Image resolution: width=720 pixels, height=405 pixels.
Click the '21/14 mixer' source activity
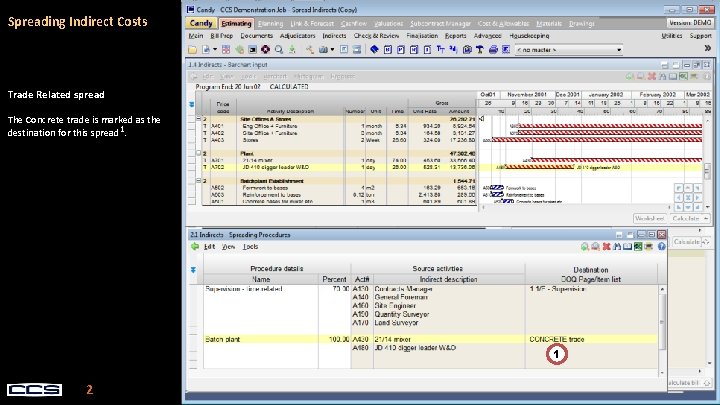(x=392, y=339)
